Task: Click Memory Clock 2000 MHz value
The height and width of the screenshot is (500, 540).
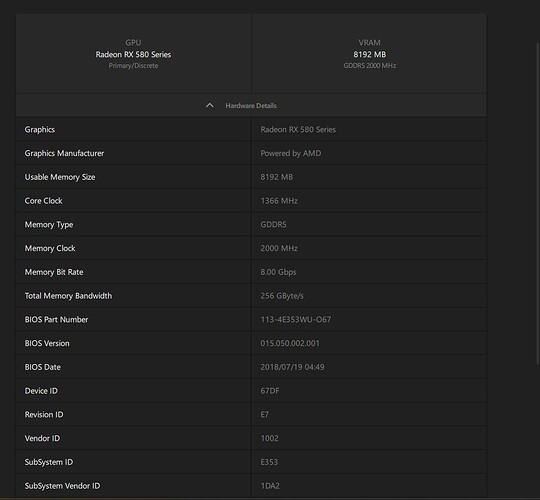Action: tap(279, 248)
